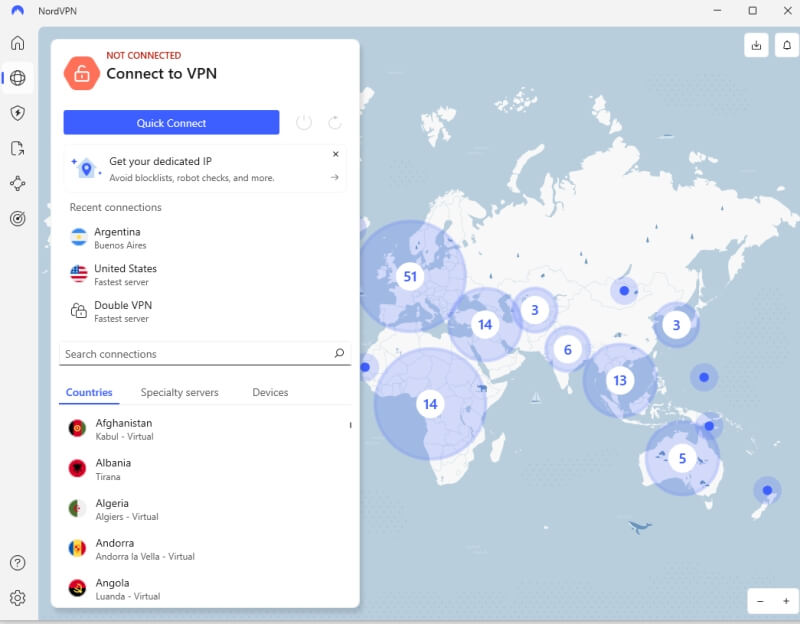Screen dimensions: 800x624
Task: Click the VPN globe icon in sidebar
Action: pos(18,77)
